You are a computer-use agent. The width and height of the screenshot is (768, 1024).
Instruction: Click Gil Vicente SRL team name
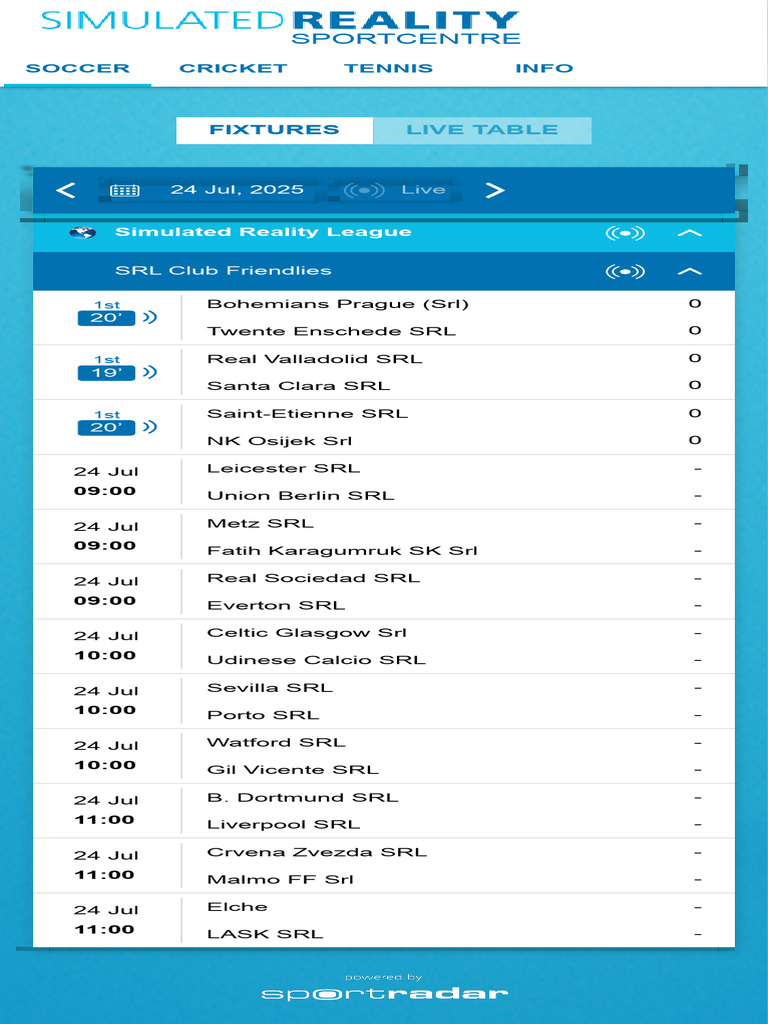(293, 770)
